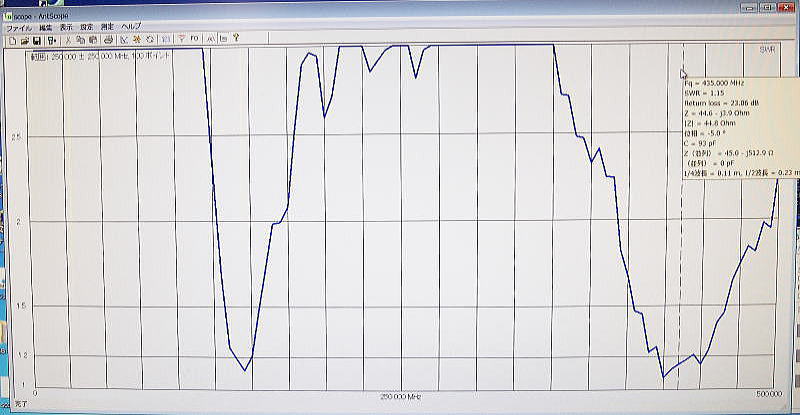Screen dimensions: 800x415
Task: Create a new file with the New icon
Action: click(13, 40)
